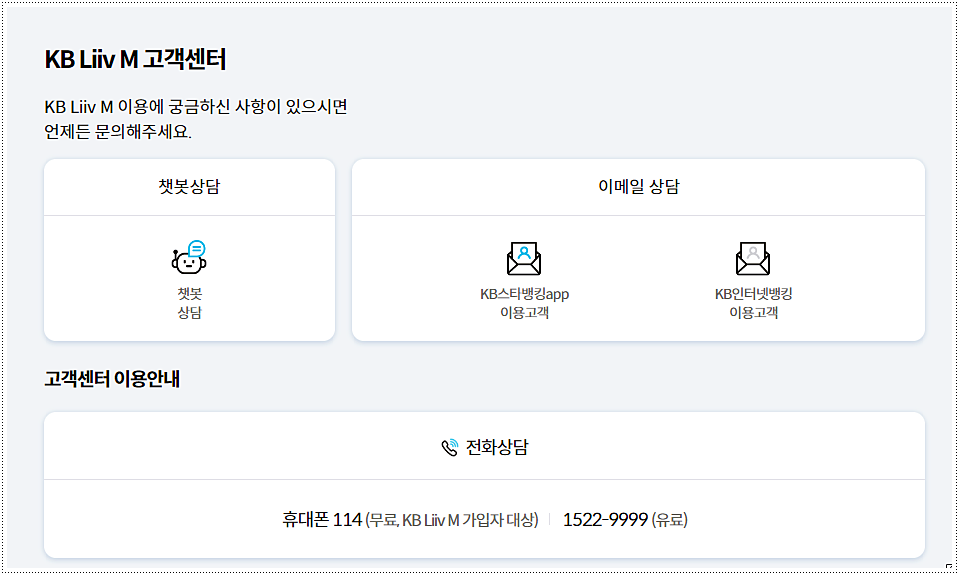Click the 이메일 상담 card header
The width and height of the screenshot is (959, 575).
[x=639, y=187]
